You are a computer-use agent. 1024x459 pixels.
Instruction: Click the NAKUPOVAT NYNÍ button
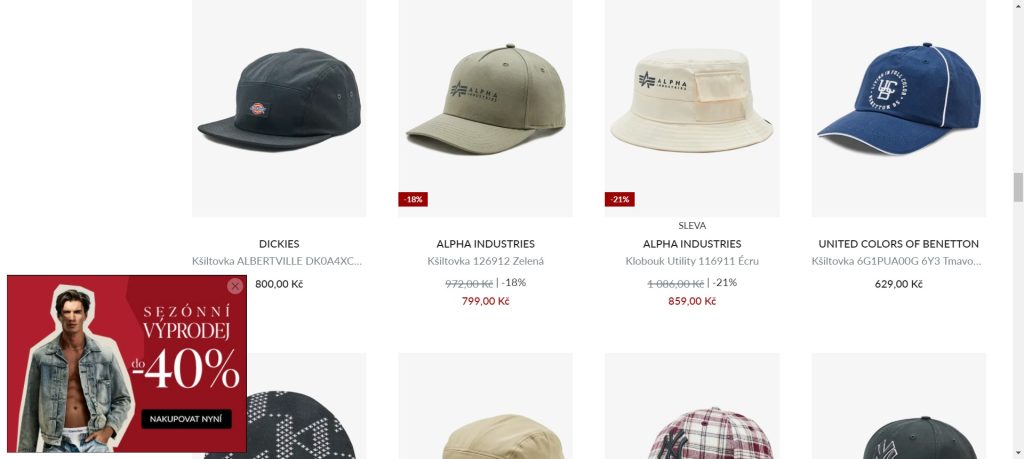point(186,419)
